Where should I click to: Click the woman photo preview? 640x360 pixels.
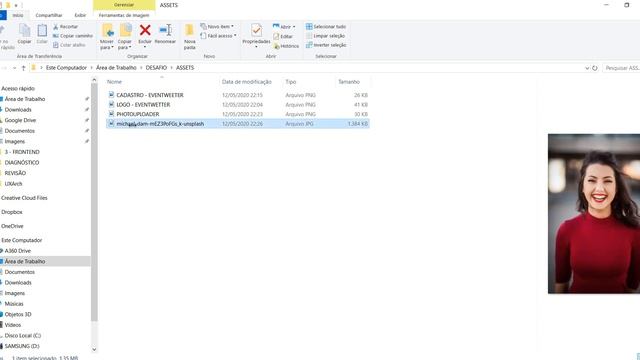(x=594, y=213)
